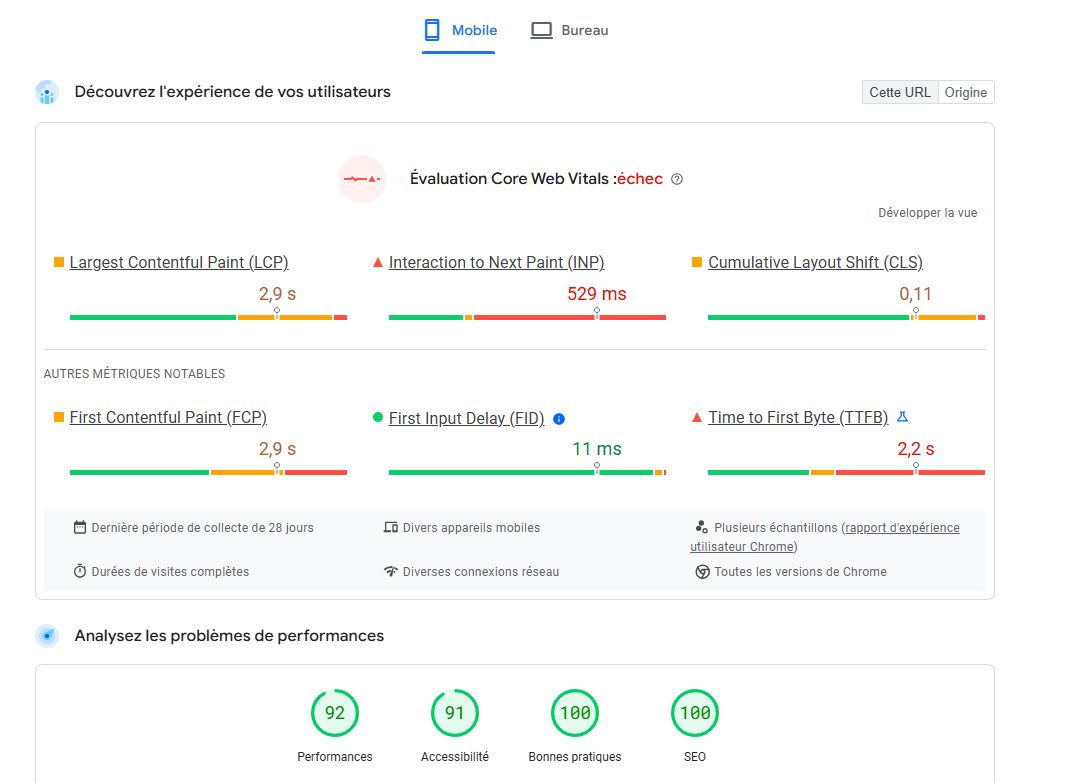The height and width of the screenshot is (783, 1066).
Task: Open rapport d'expérience utilisateur Chrome link
Action: click(825, 537)
